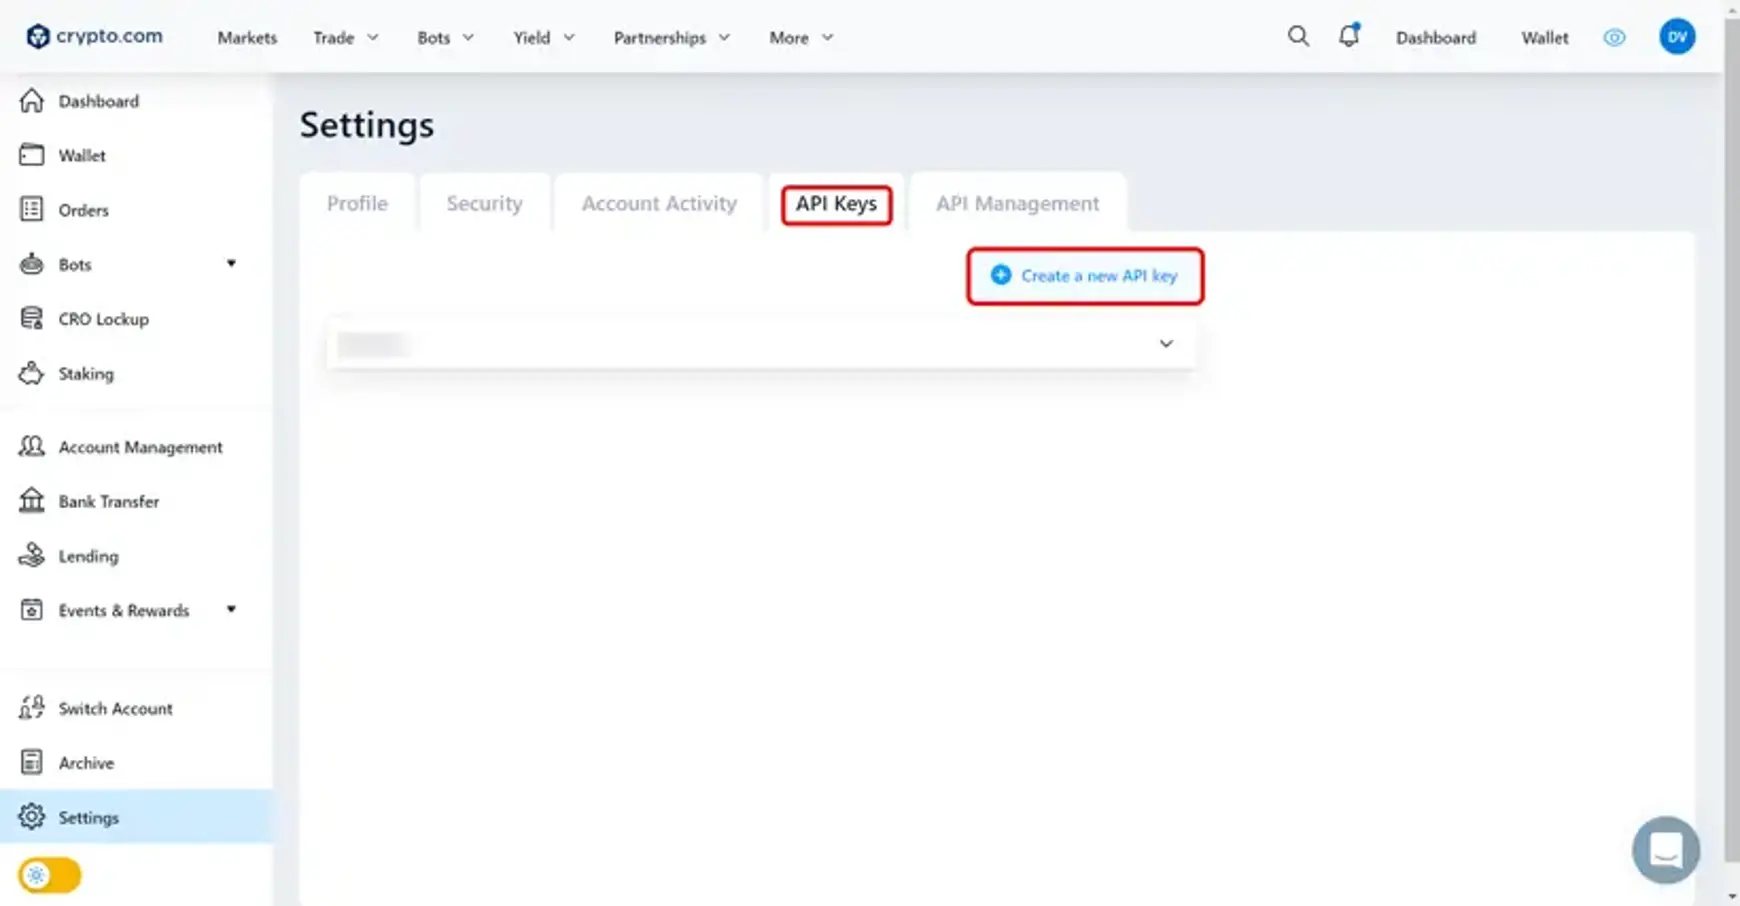This screenshot has width=1740, height=906.
Task: Open the Orders section from sidebar
Action: click(83, 210)
